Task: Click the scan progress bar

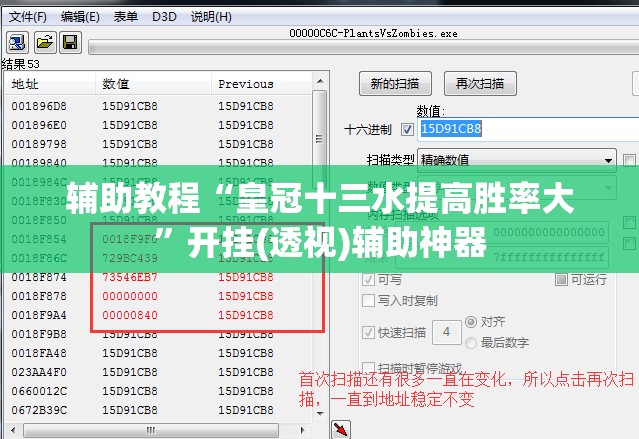Action: (364, 47)
